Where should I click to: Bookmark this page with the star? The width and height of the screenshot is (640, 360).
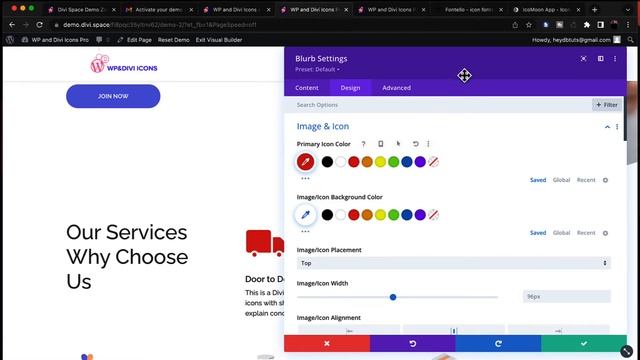click(529, 25)
